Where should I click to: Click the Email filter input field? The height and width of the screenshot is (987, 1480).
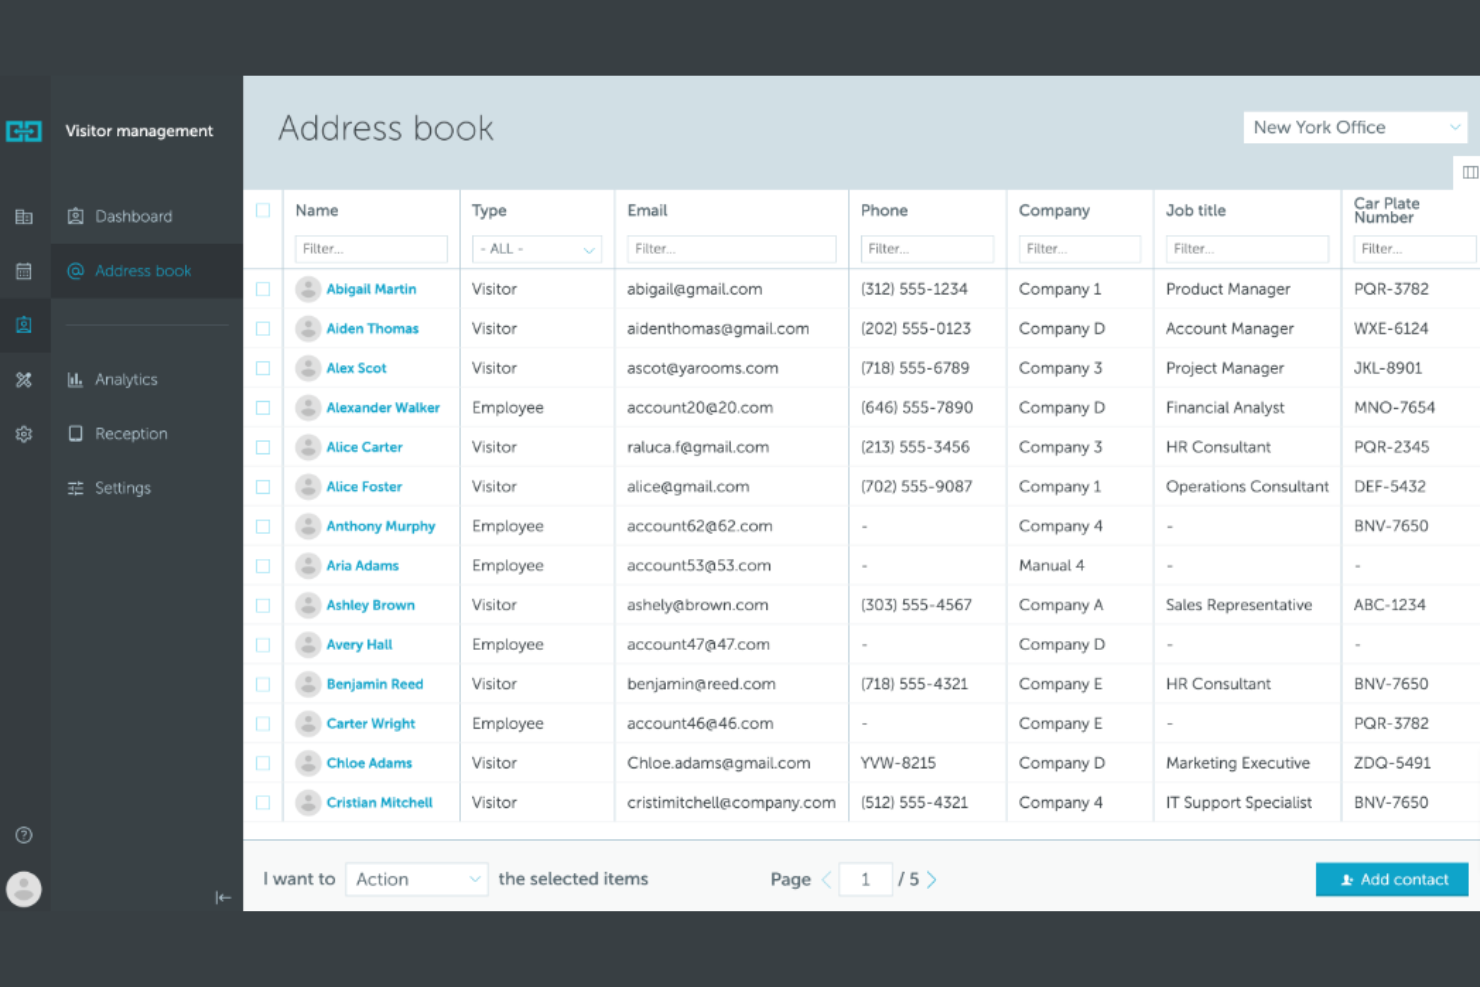point(731,249)
